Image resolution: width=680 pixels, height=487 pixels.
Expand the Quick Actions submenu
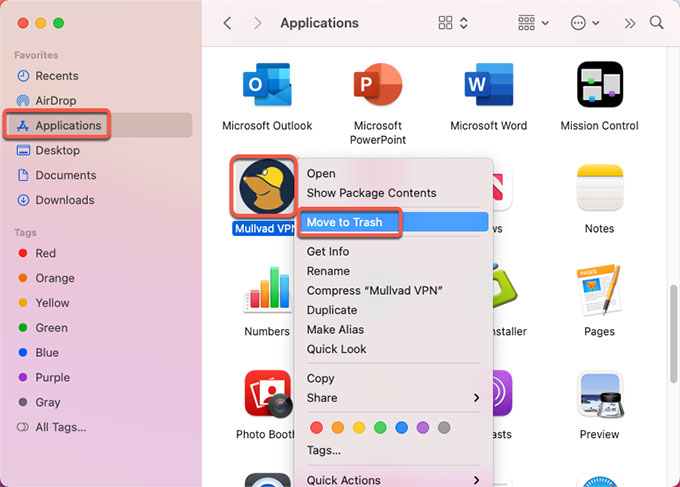(393, 480)
